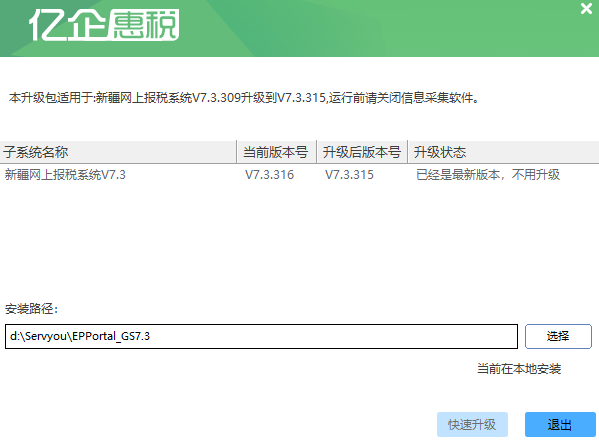This screenshot has width=599, height=446.
Task: Click the 安装路径 label
Action: (31, 308)
